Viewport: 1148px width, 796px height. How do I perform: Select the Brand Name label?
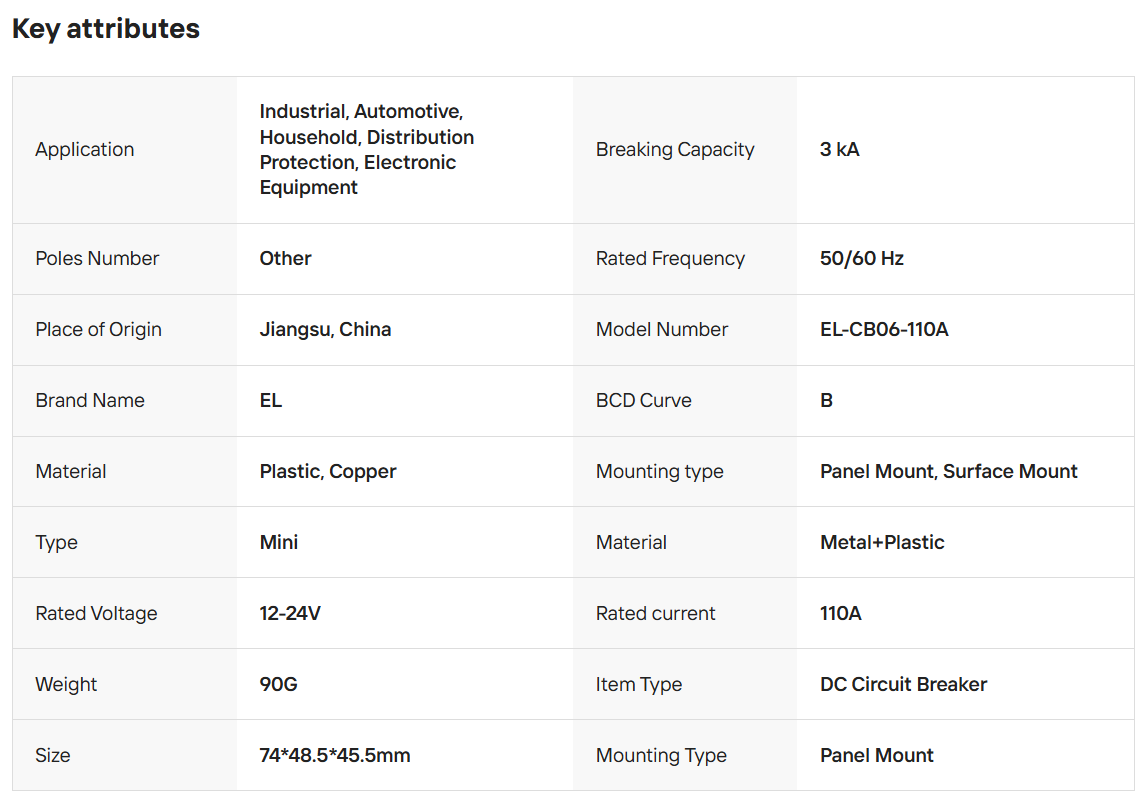click(x=90, y=401)
